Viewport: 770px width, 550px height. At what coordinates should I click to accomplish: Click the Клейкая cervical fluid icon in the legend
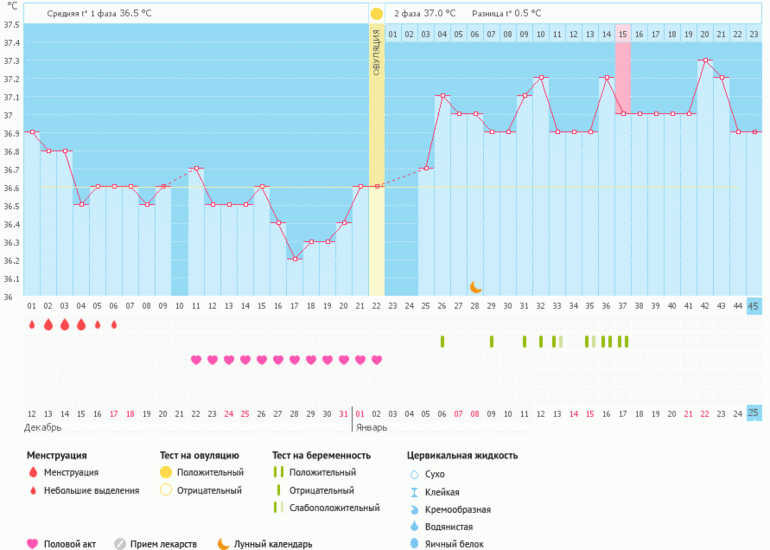[414, 492]
